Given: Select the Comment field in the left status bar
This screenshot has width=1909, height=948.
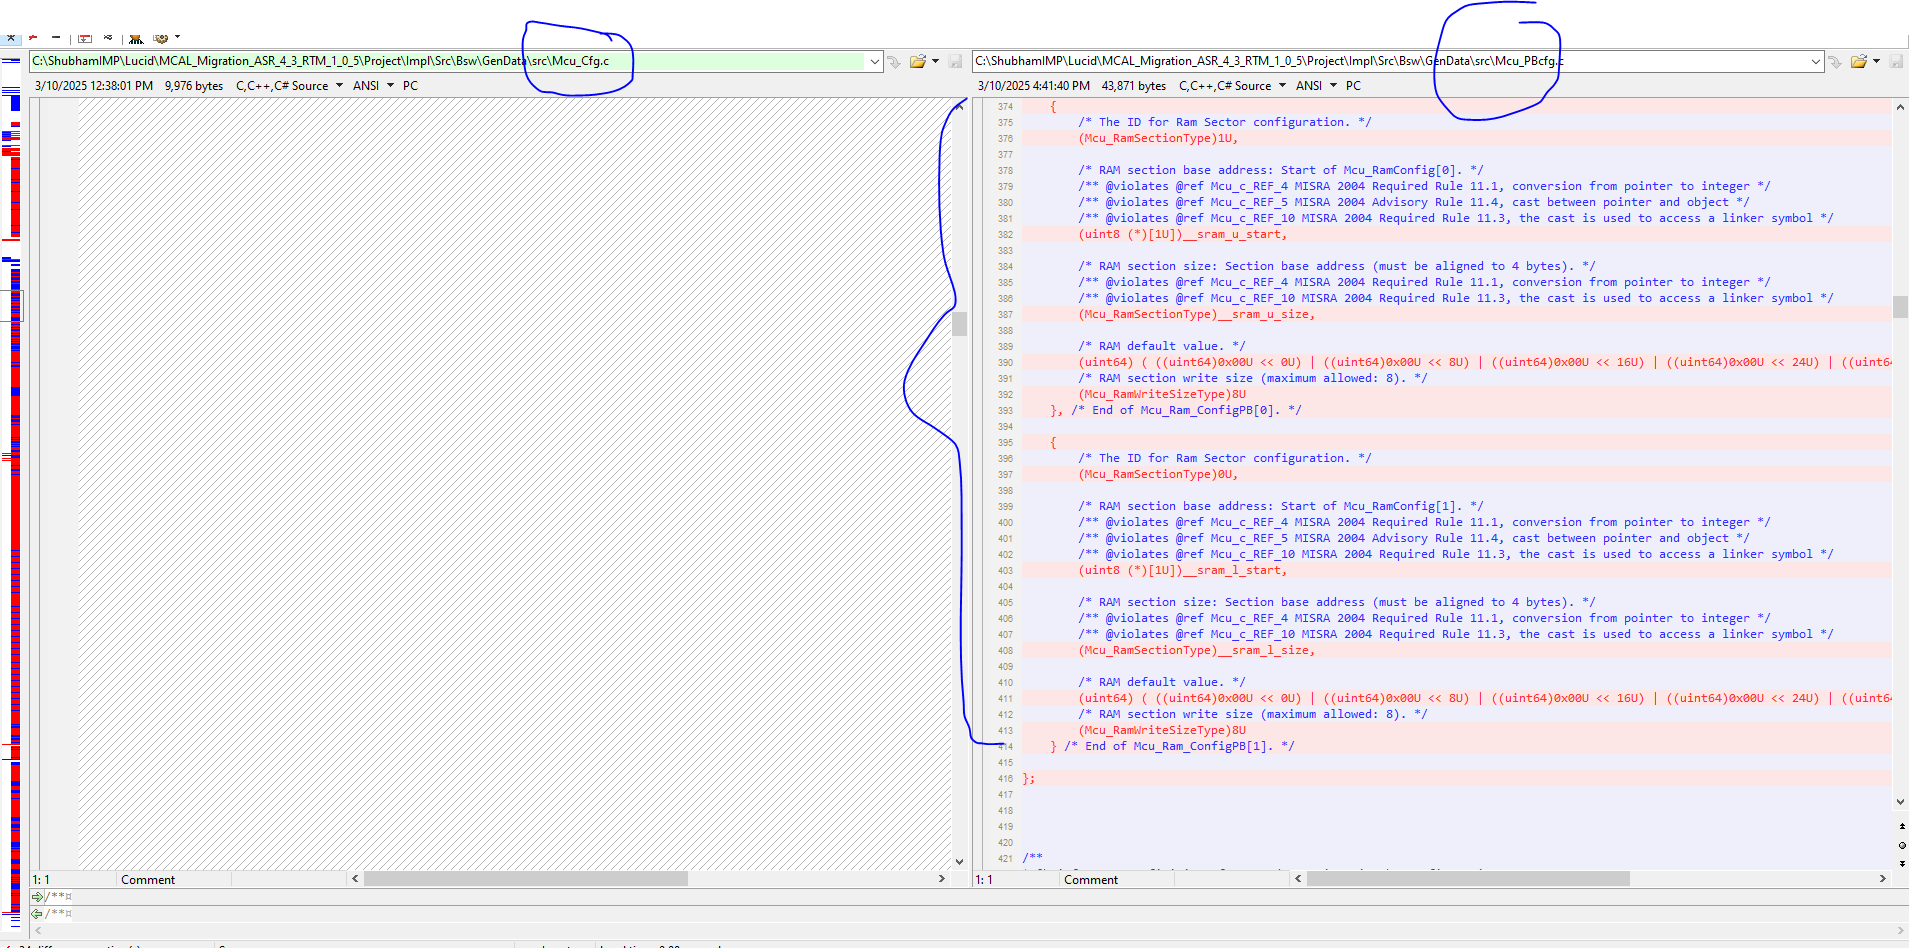Looking at the screenshot, I should coord(147,879).
